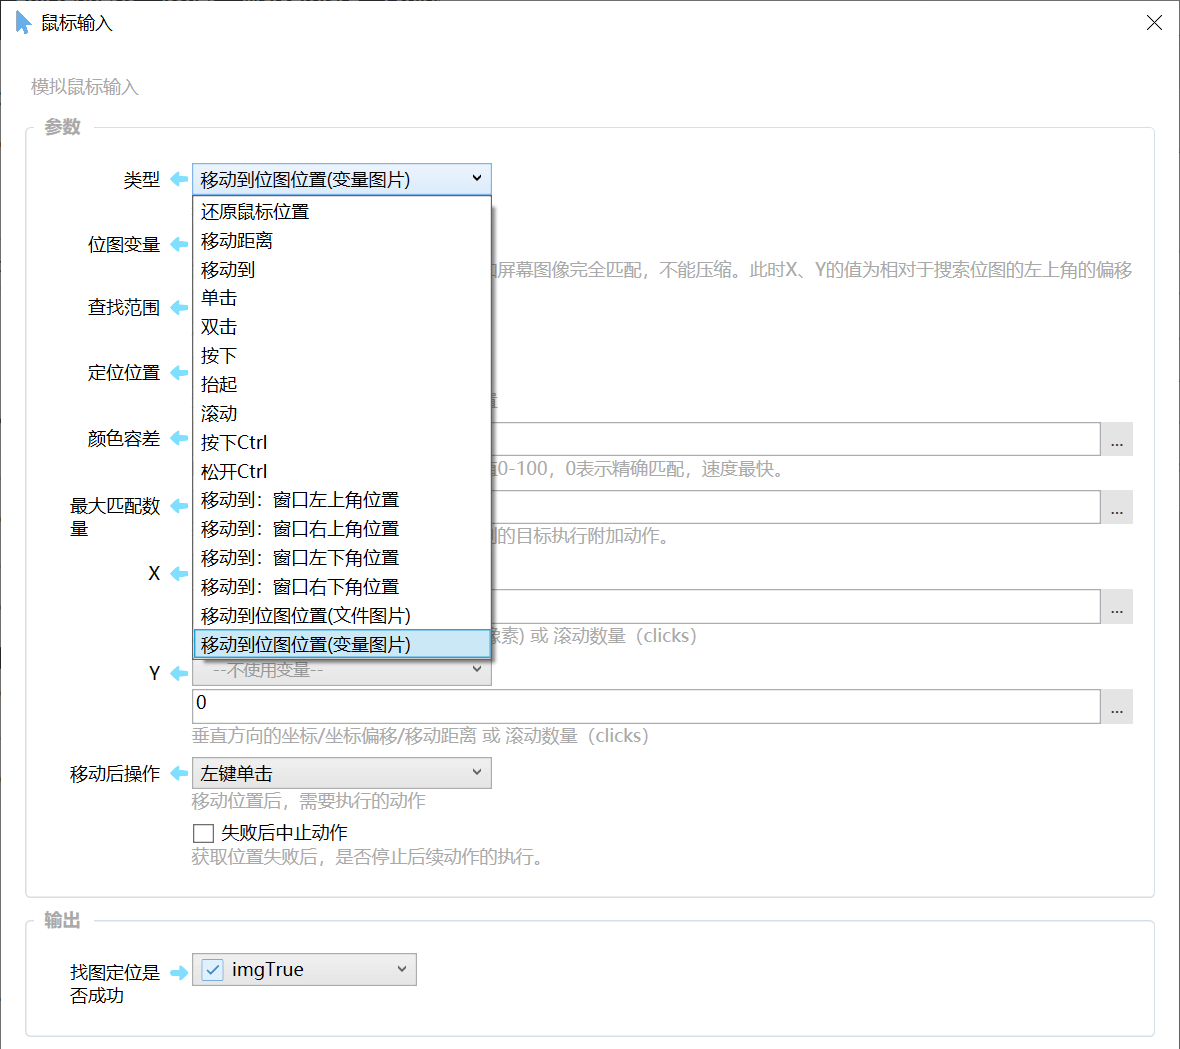The height and width of the screenshot is (1049, 1180).
Task: Click the blue arrow beside 最大匹配数量 label
Action: 179,506
